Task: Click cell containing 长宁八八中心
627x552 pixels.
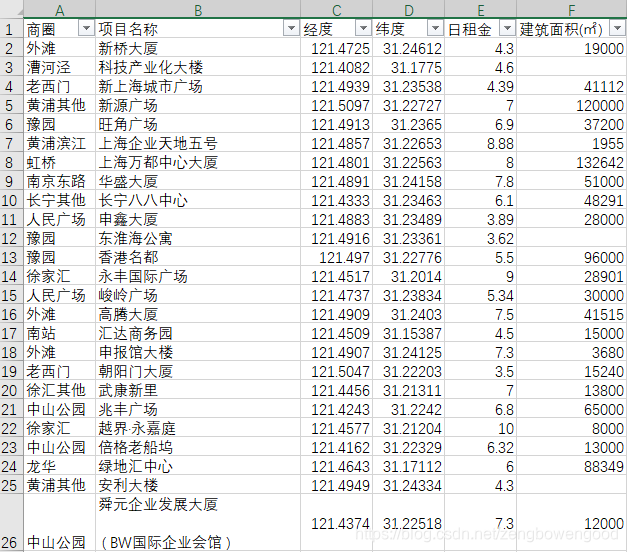Action: tap(198, 200)
